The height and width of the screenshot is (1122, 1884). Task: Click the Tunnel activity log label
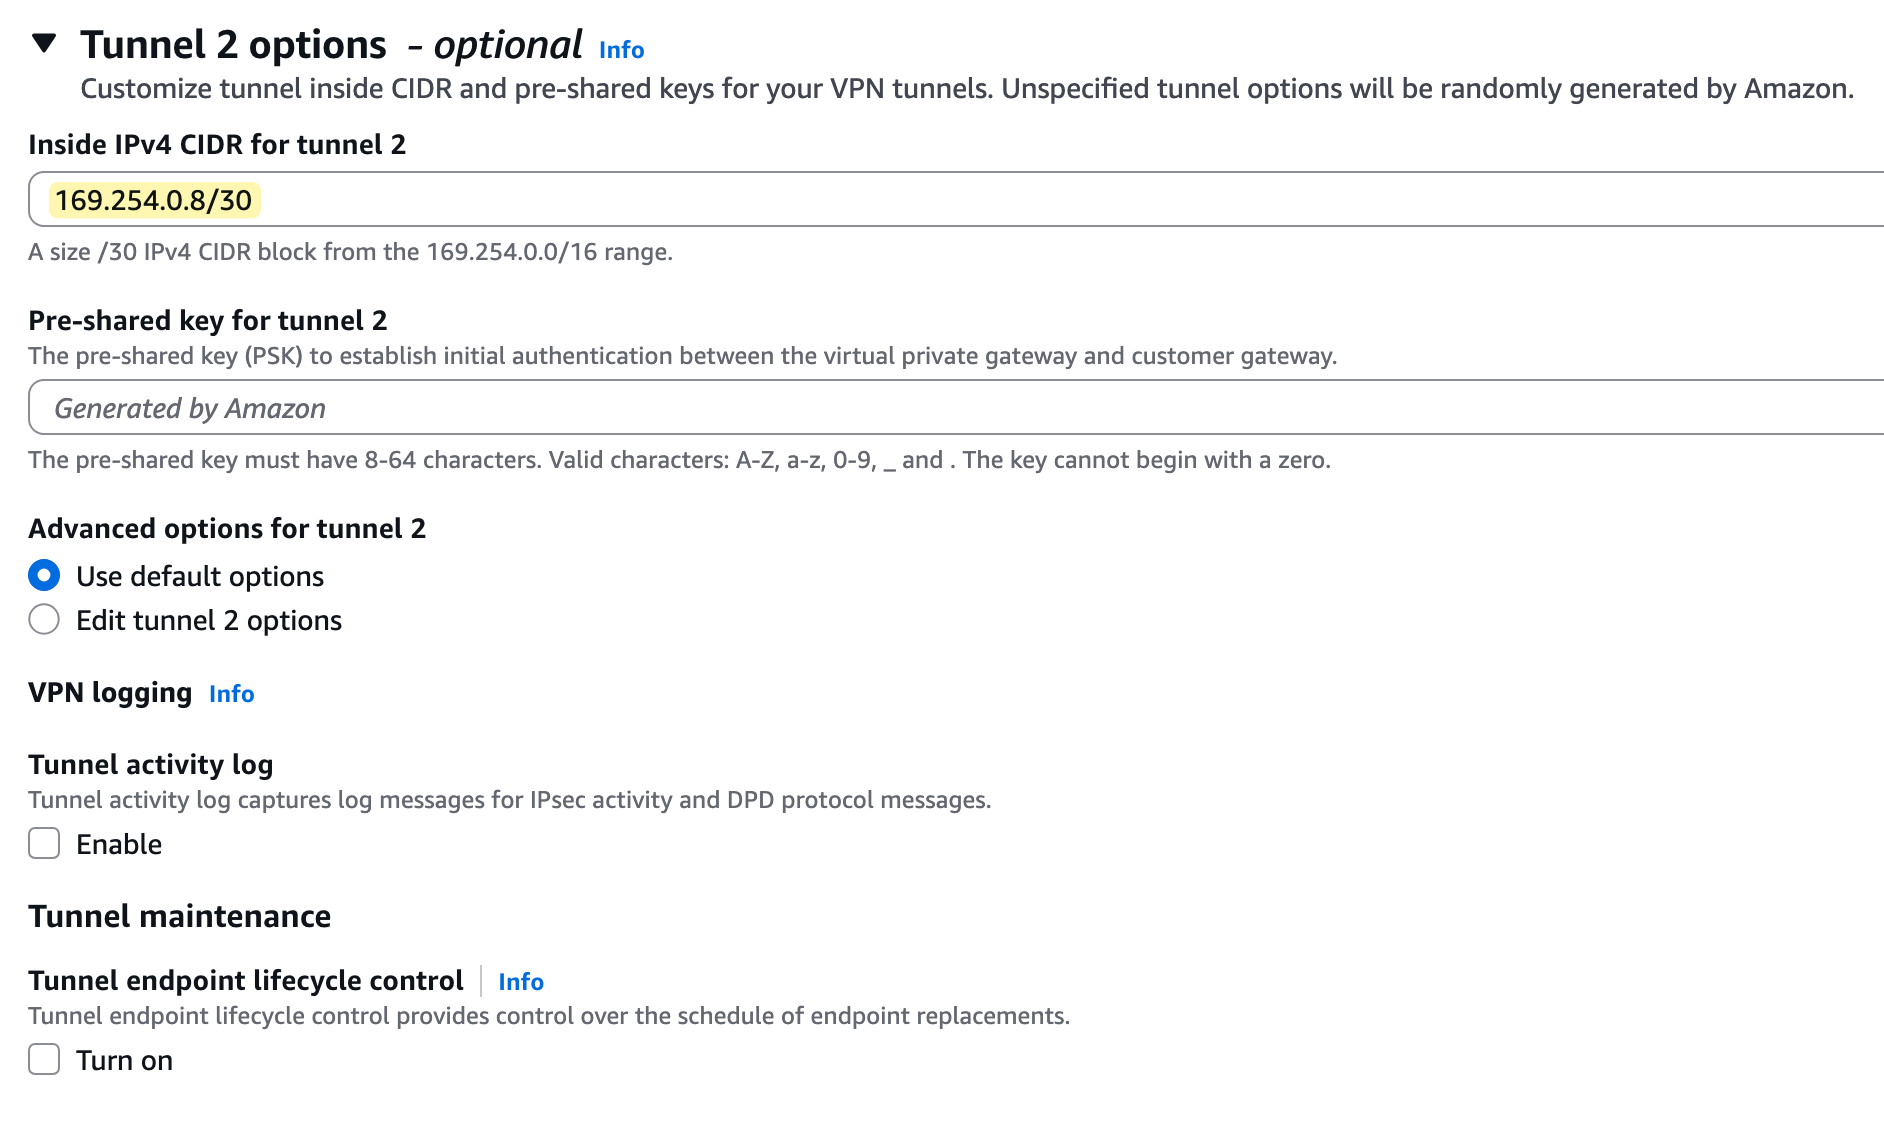[150, 765]
